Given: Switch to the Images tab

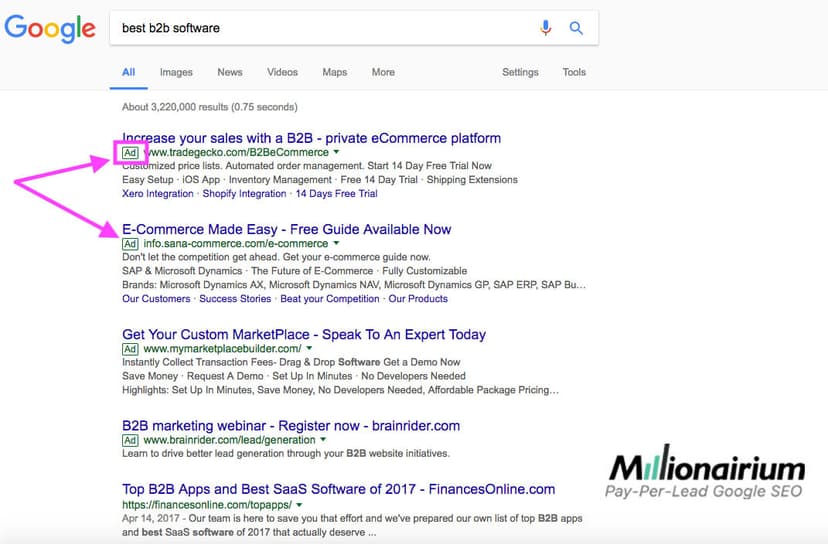Looking at the screenshot, I should (176, 72).
